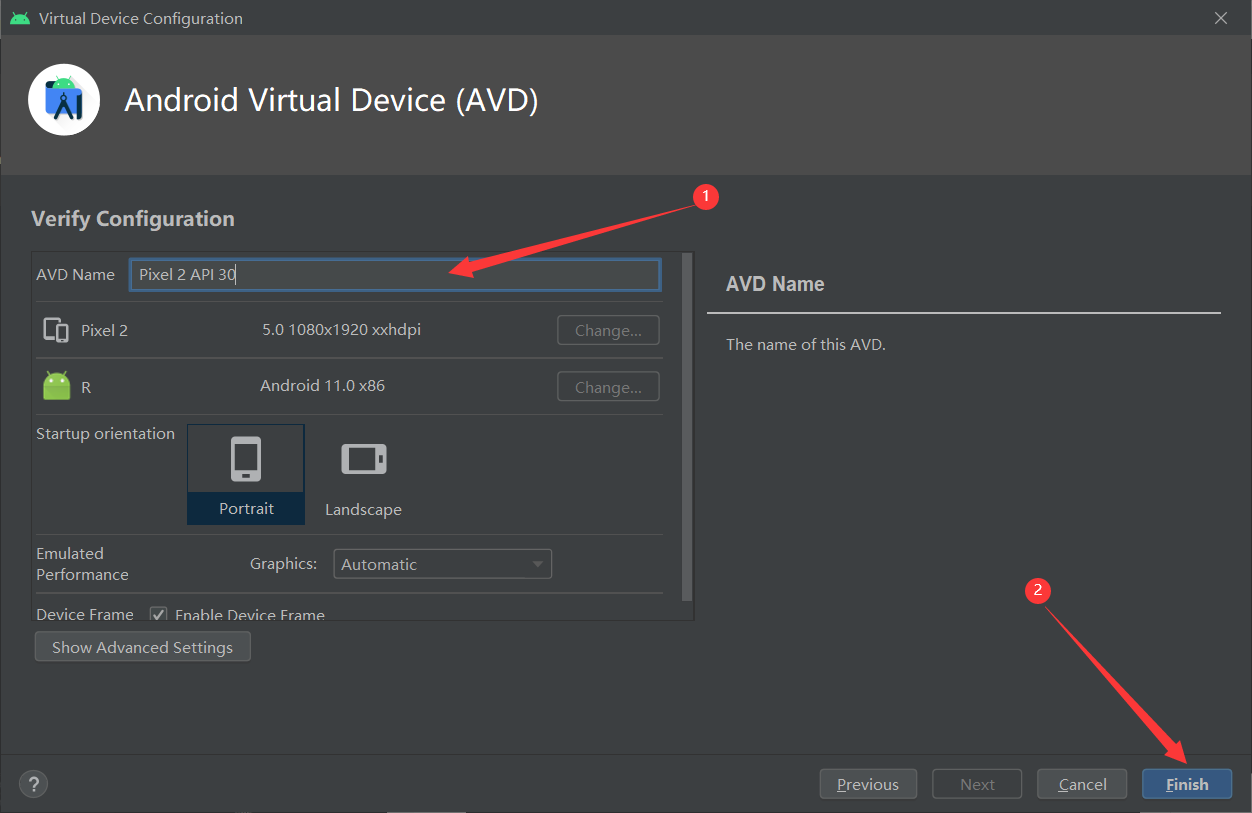Click the red arrow marker labeled 1

706,197
